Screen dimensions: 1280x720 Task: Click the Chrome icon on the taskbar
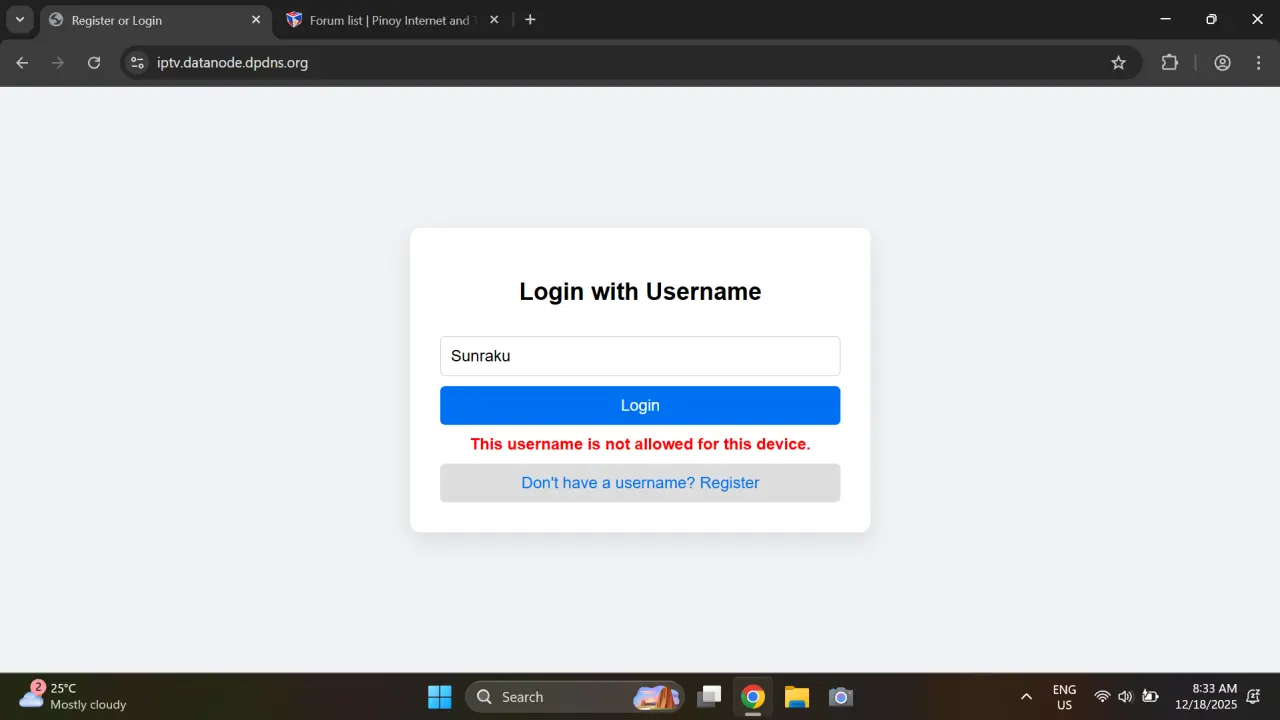753,697
